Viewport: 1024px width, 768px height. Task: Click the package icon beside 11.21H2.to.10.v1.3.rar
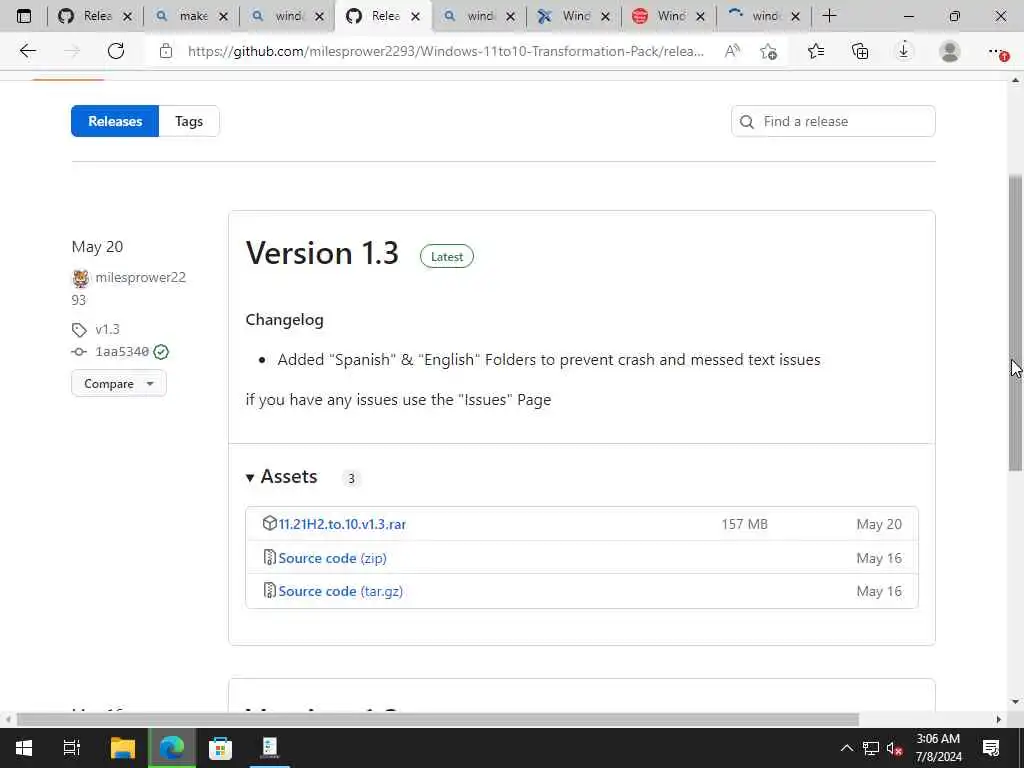click(x=270, y=523)
